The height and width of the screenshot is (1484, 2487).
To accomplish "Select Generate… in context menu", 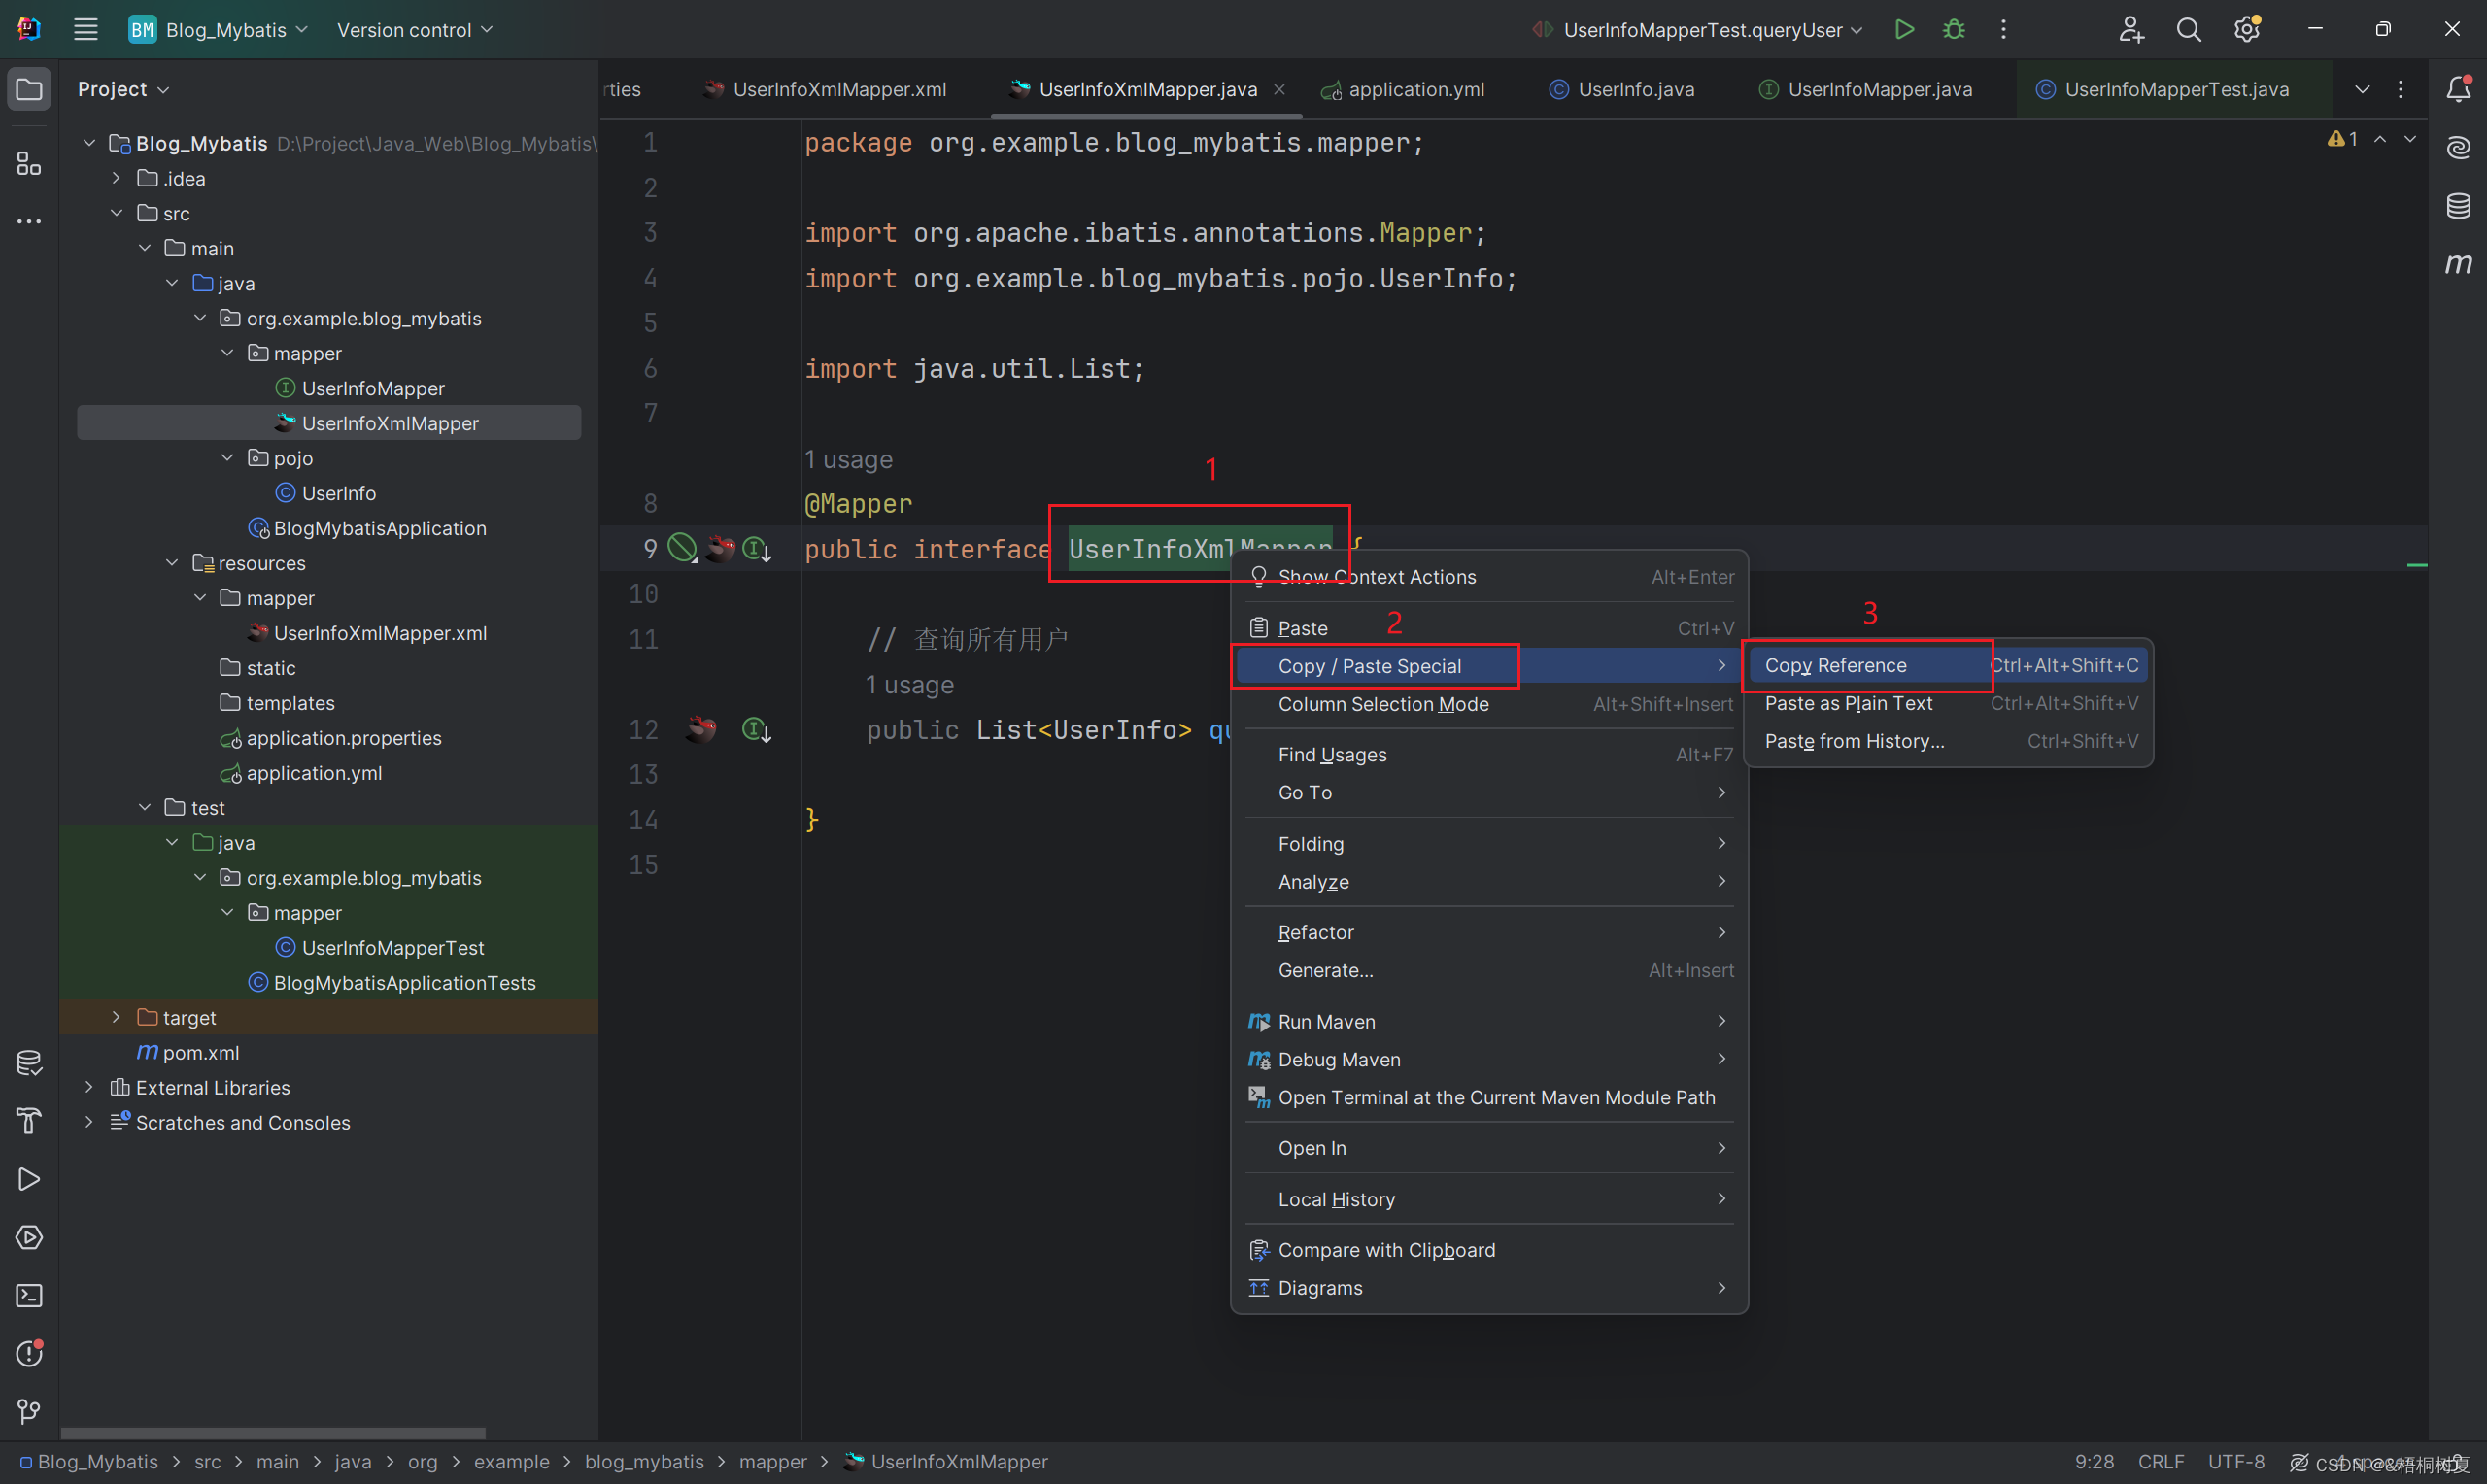I will coord(1489,970).
